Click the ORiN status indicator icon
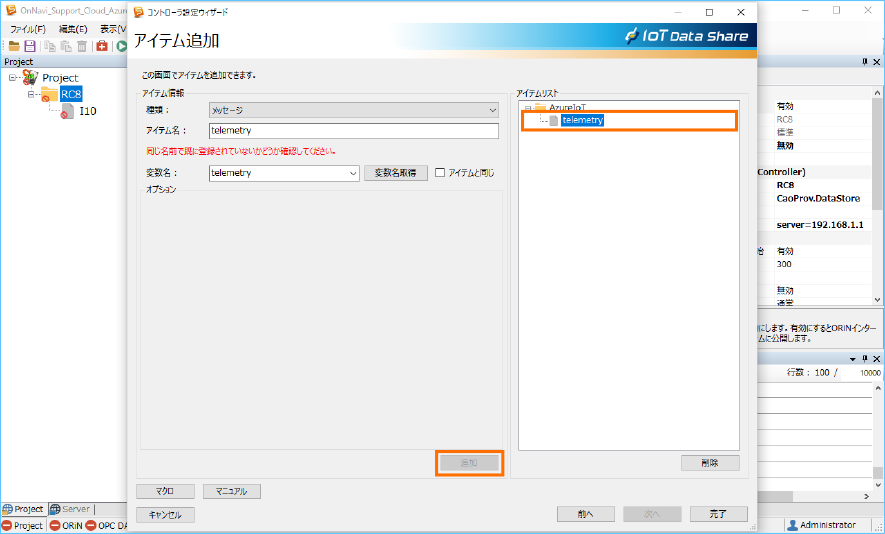 point(55,526)
